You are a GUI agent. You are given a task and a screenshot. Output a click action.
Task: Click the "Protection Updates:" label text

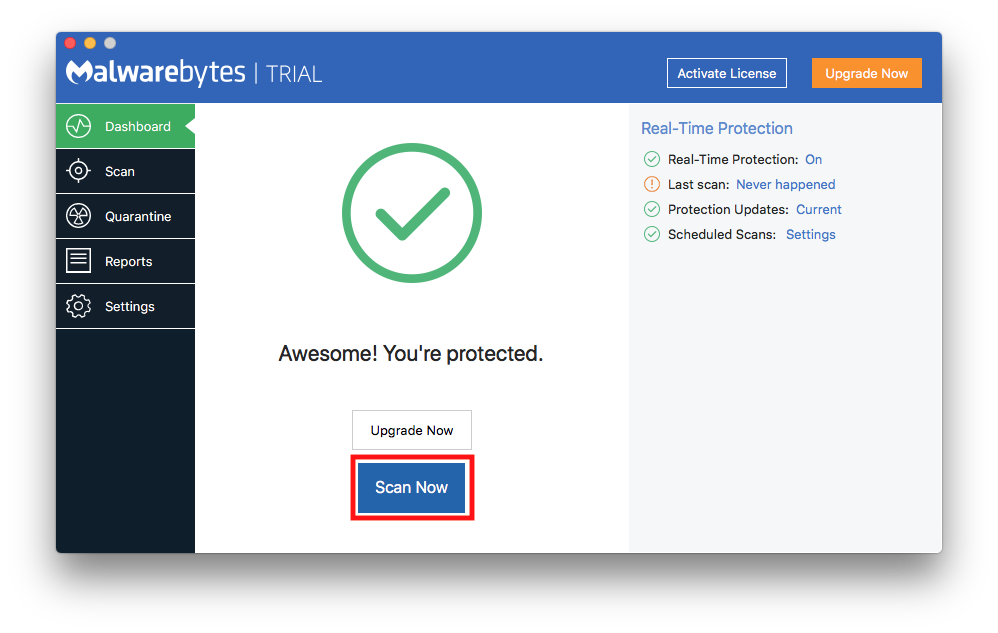click(x=728, y=209)
